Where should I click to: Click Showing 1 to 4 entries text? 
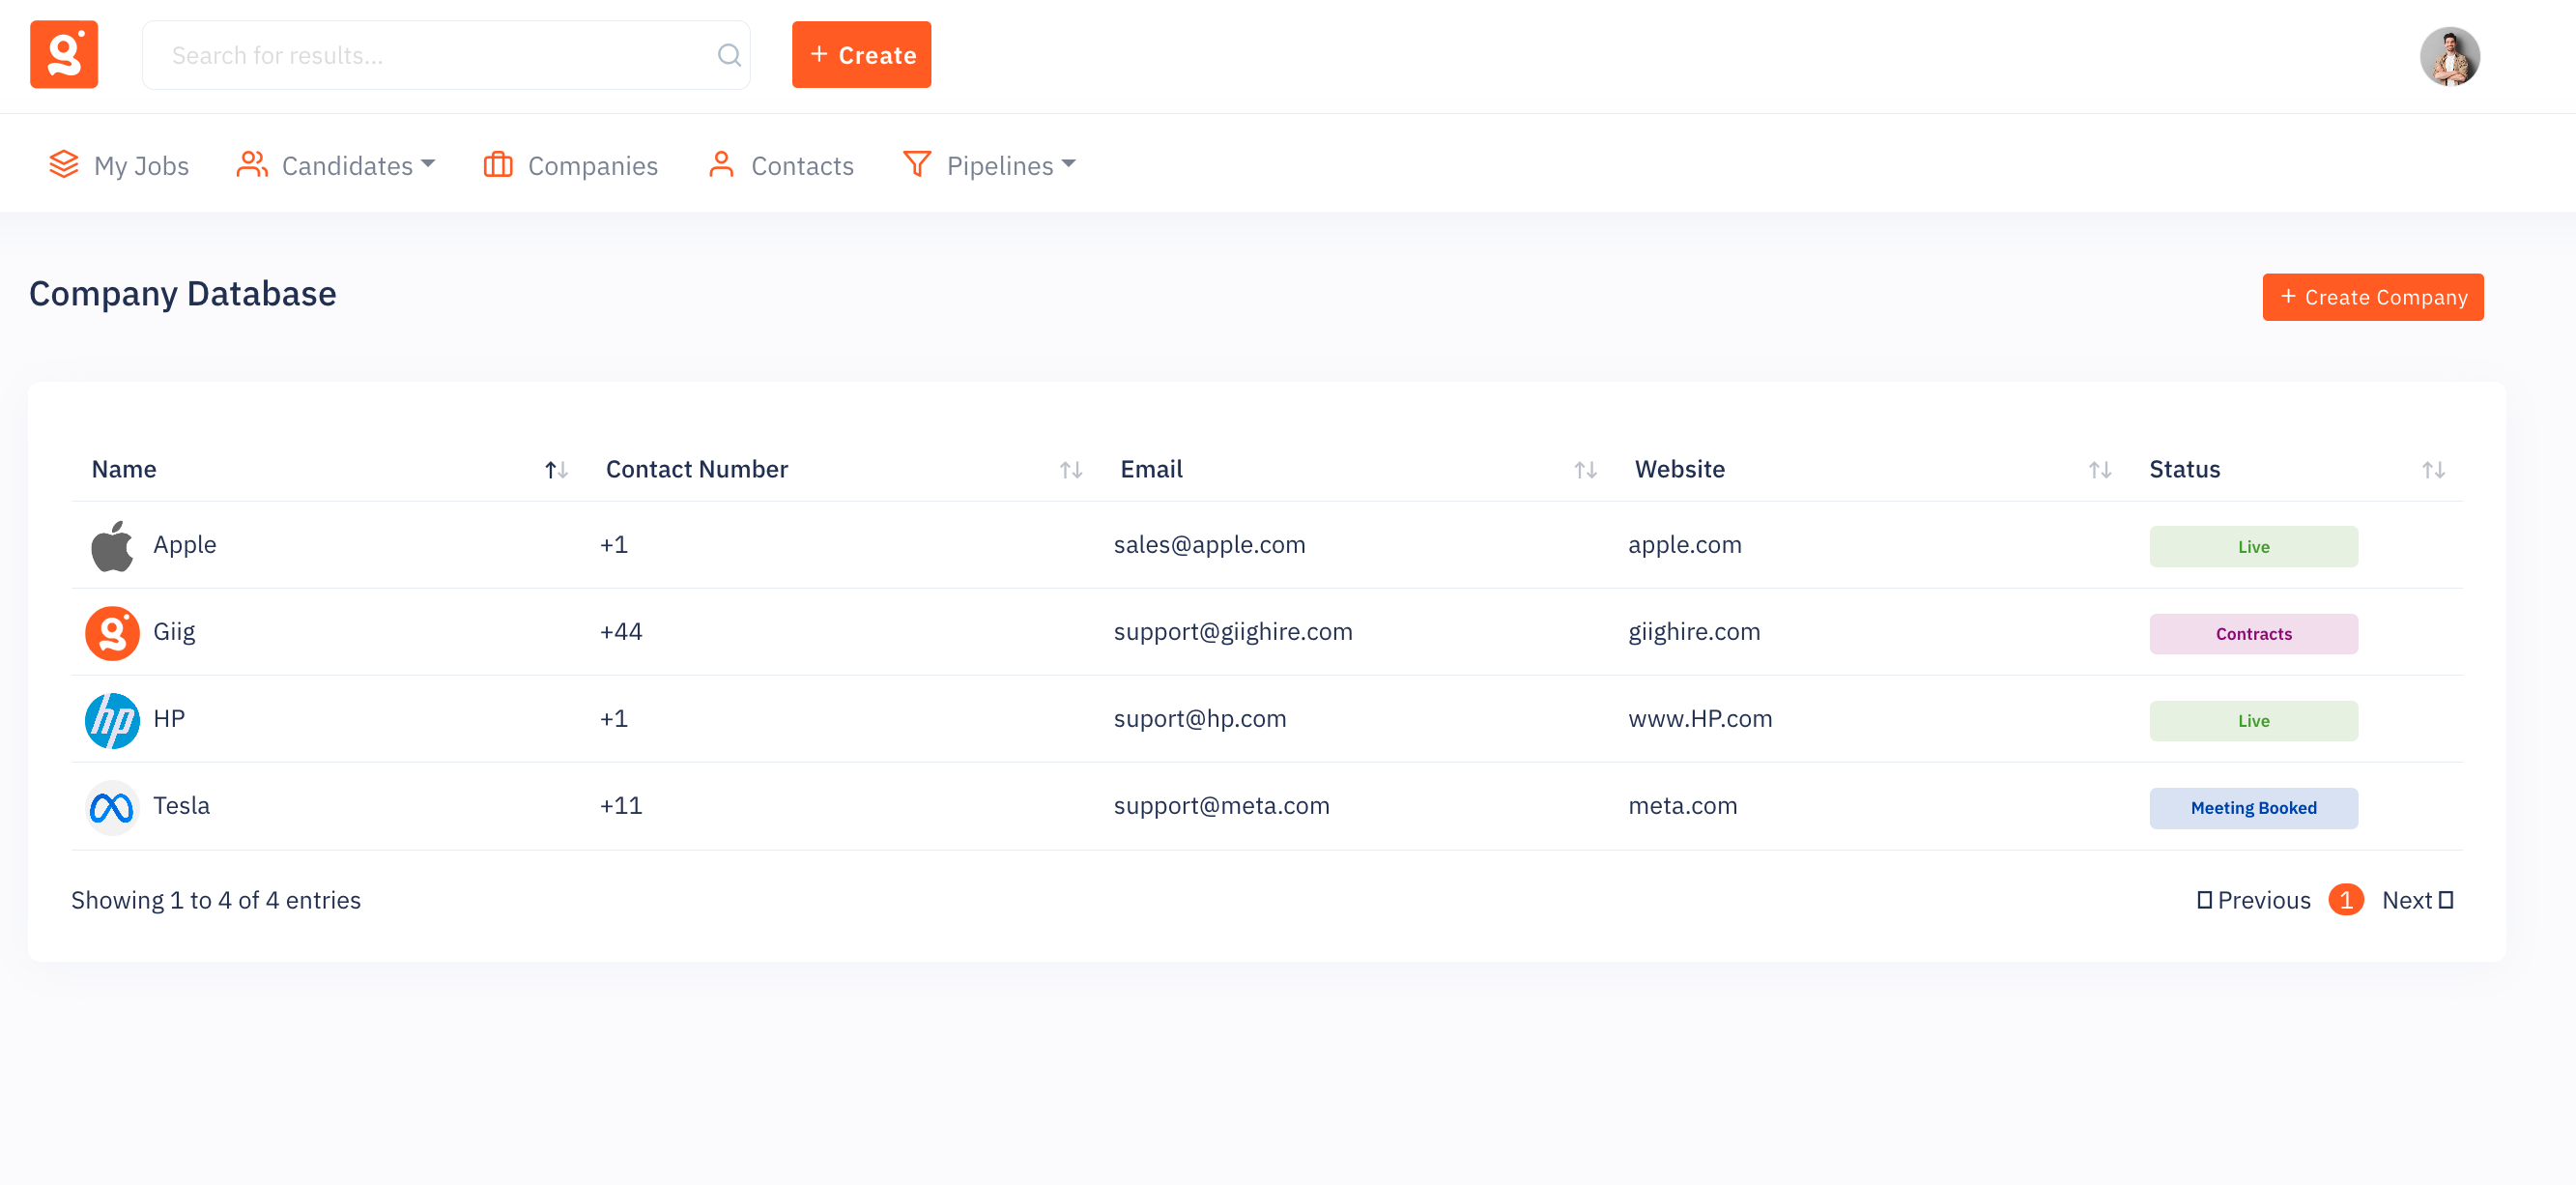click(x=216, y=900)
